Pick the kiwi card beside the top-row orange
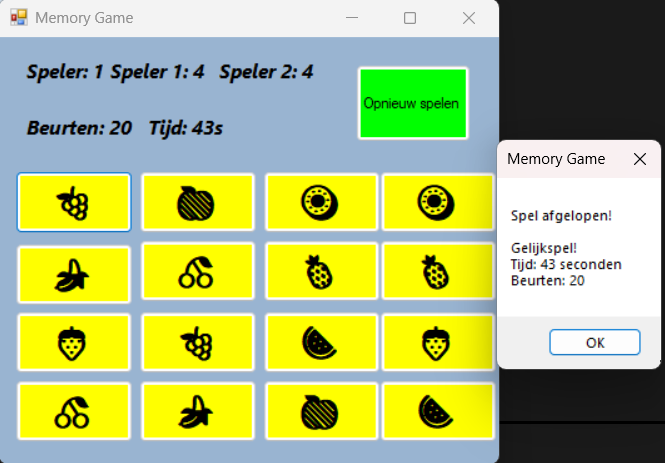The image size is (665, 463). pos(321,202)
